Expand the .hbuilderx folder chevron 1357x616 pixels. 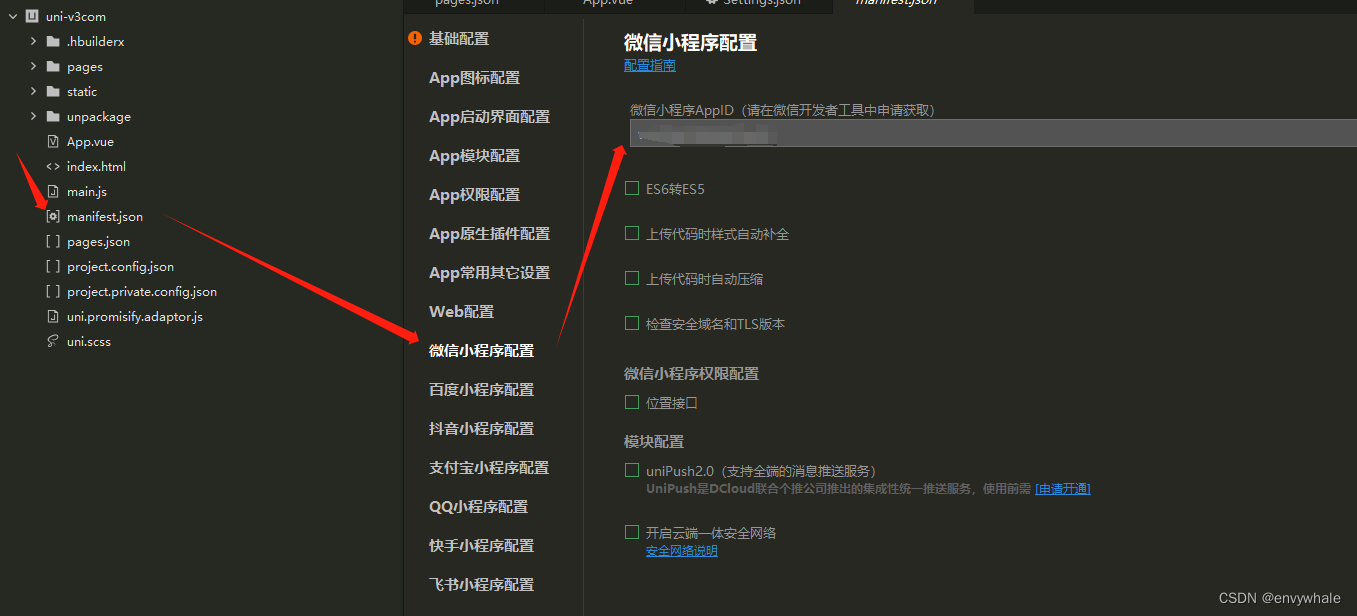click(33, 42)
